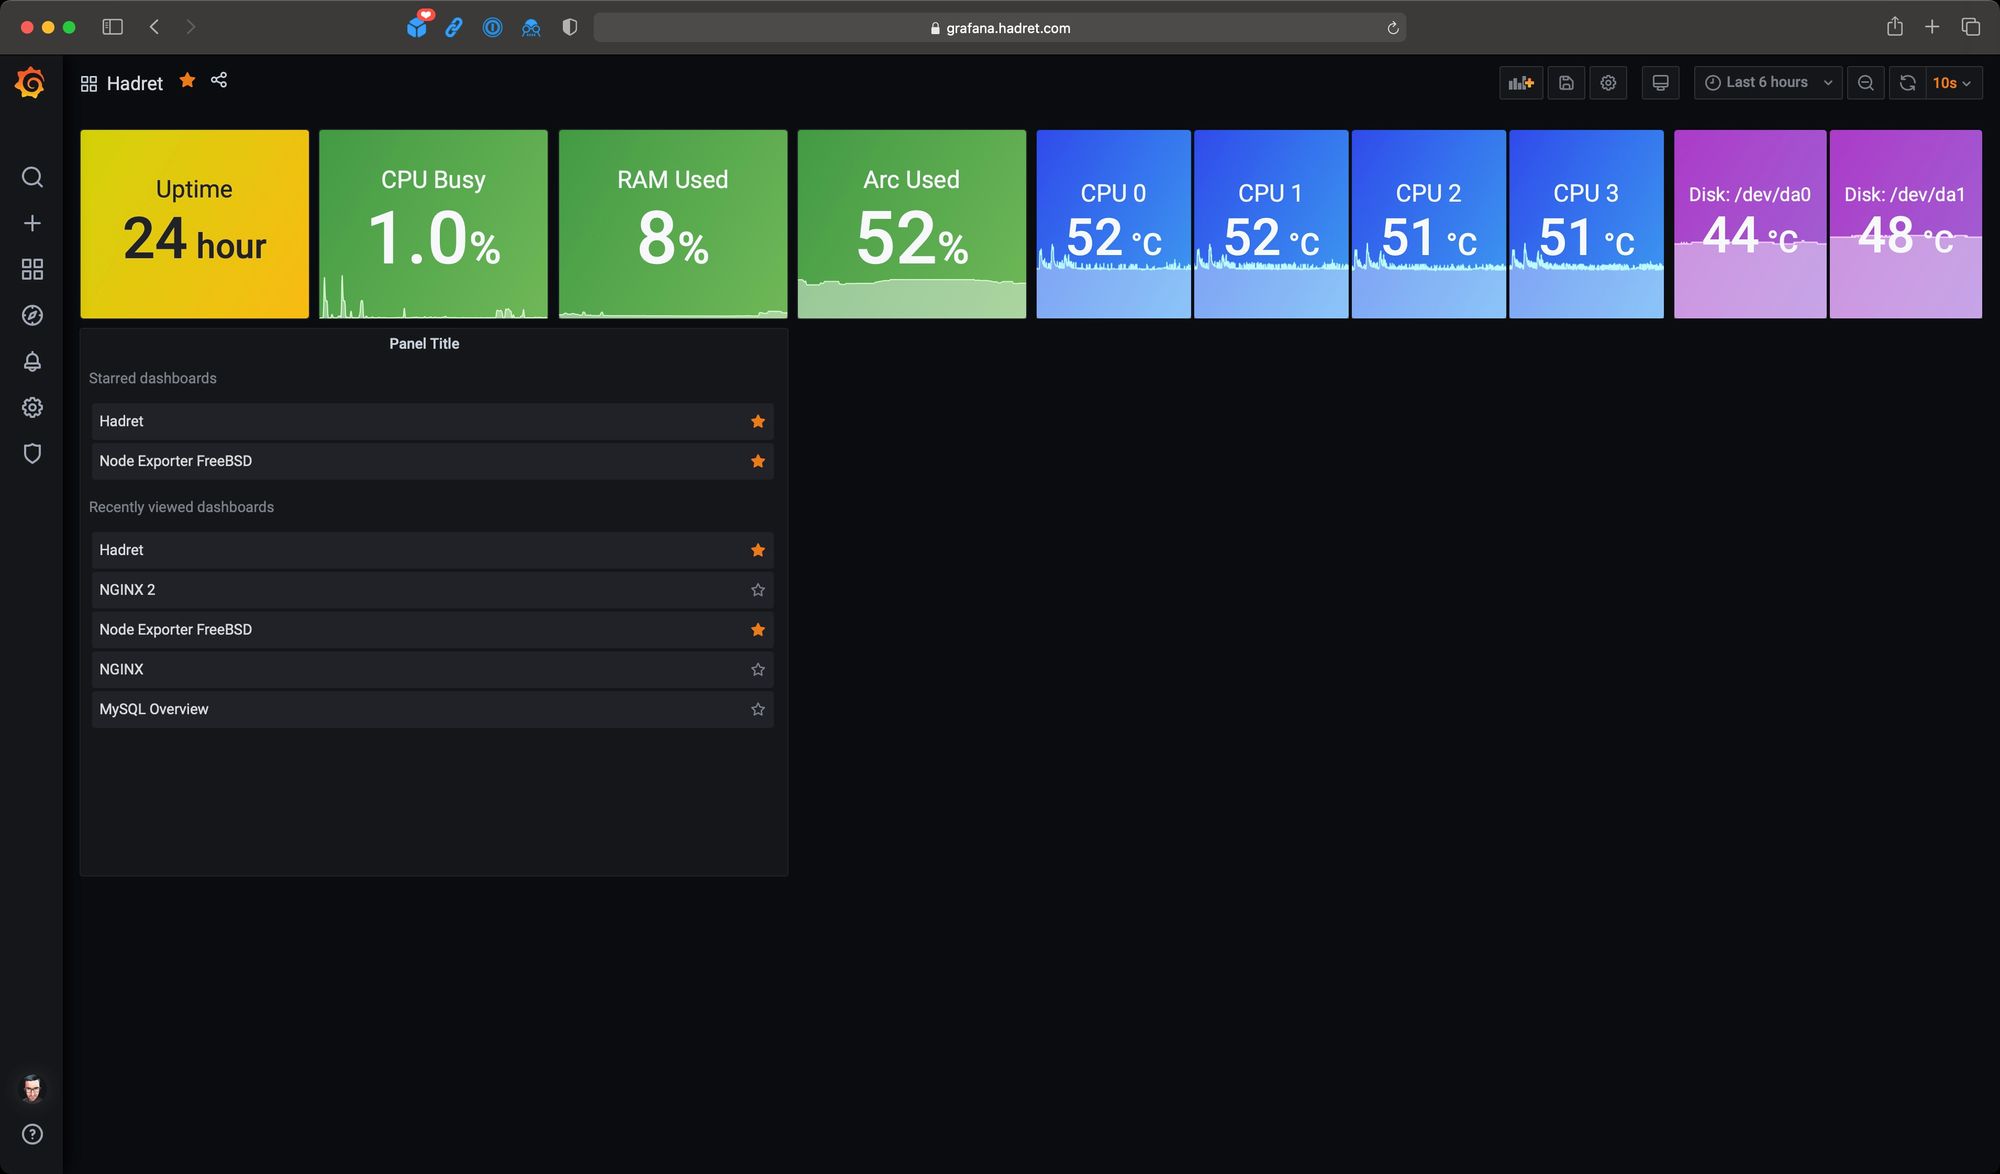Open MySQL Overview from the recently viewed list
This screenshot has width=2000, height=1174.
(x=154, y=709)
